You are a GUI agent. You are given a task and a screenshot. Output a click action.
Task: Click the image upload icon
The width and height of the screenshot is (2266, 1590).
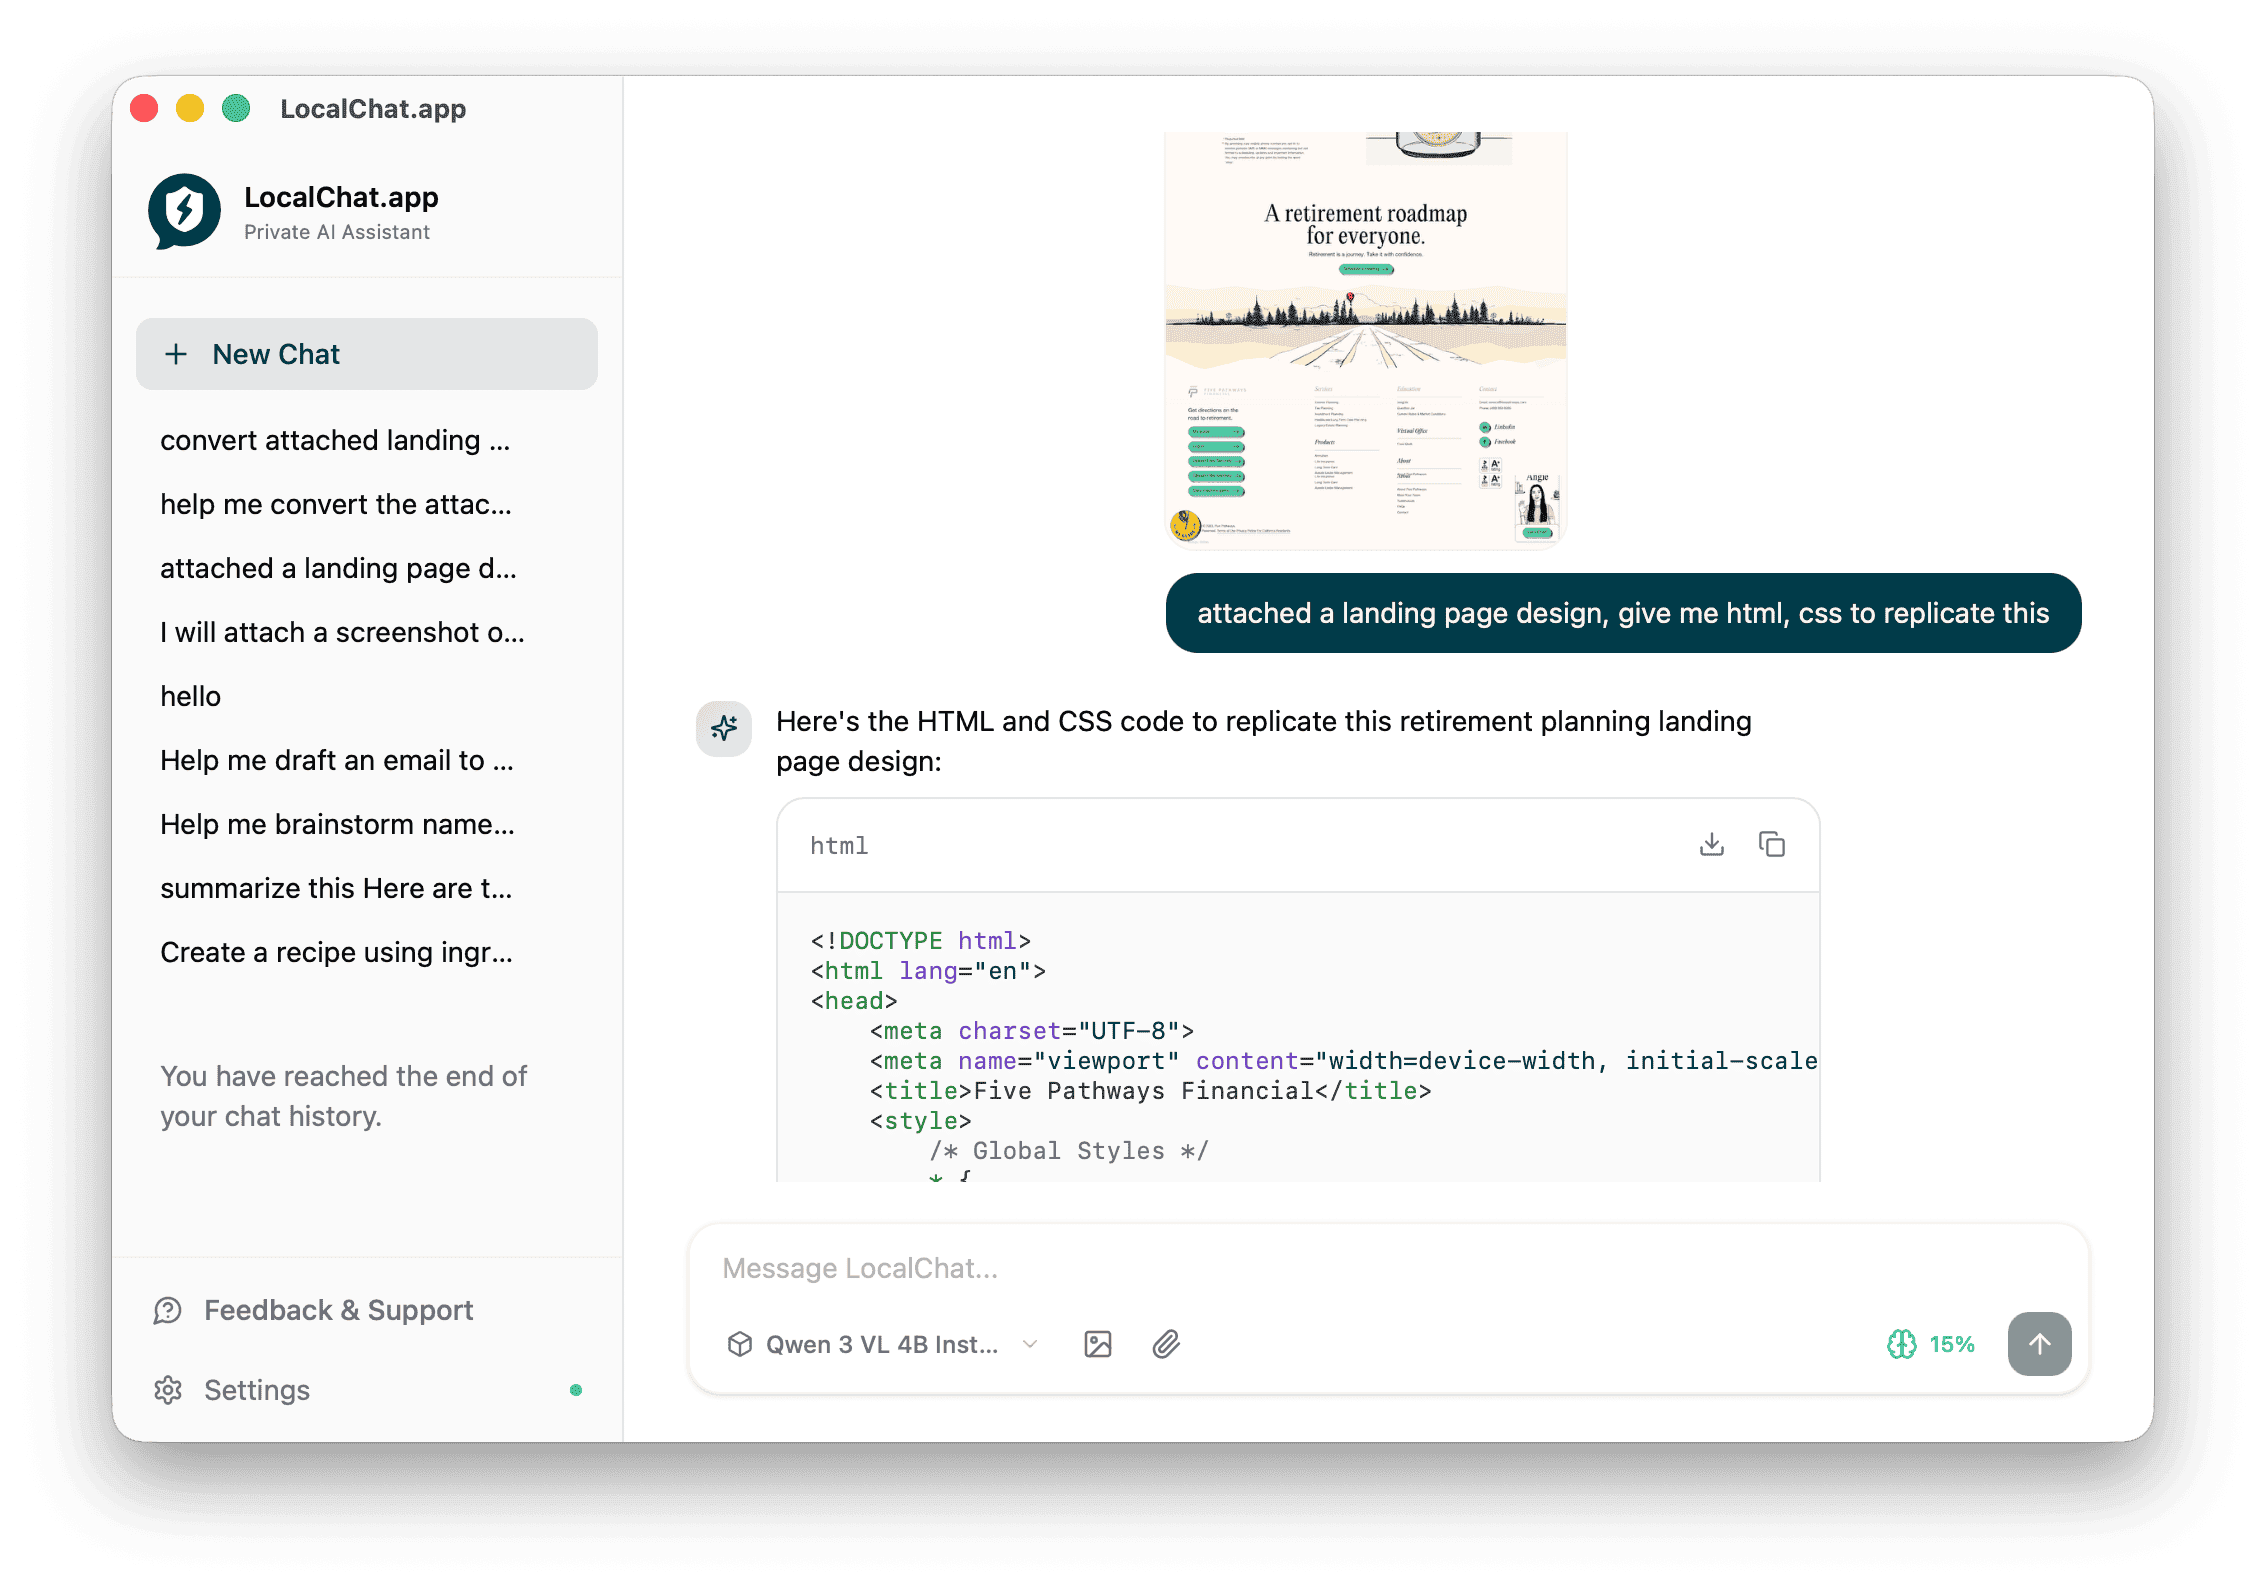(1097, 1344)
